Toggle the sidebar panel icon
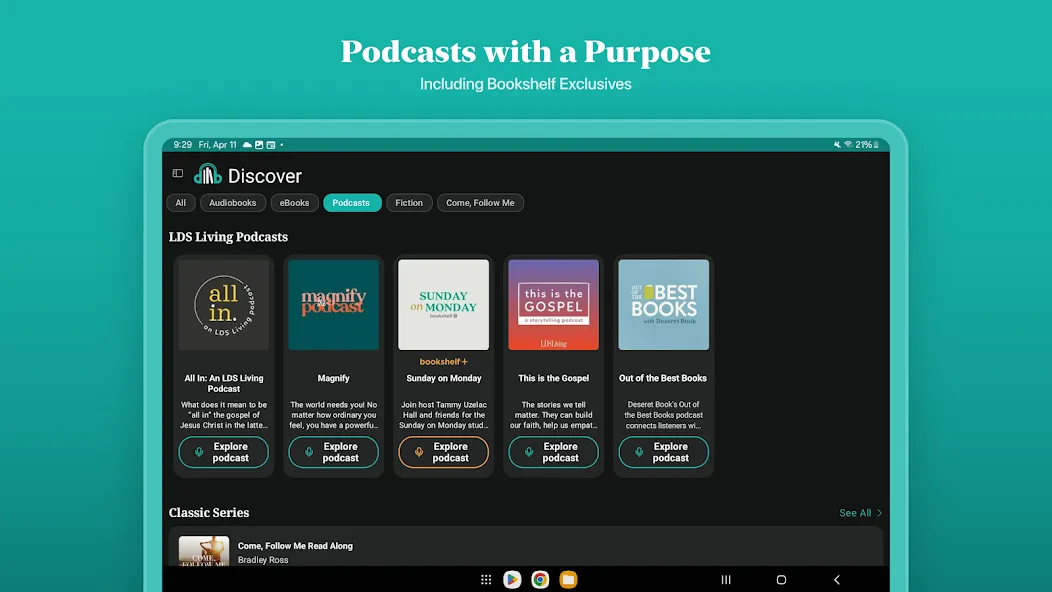This screenshot has width=1052, height=592. click(178, 173)
